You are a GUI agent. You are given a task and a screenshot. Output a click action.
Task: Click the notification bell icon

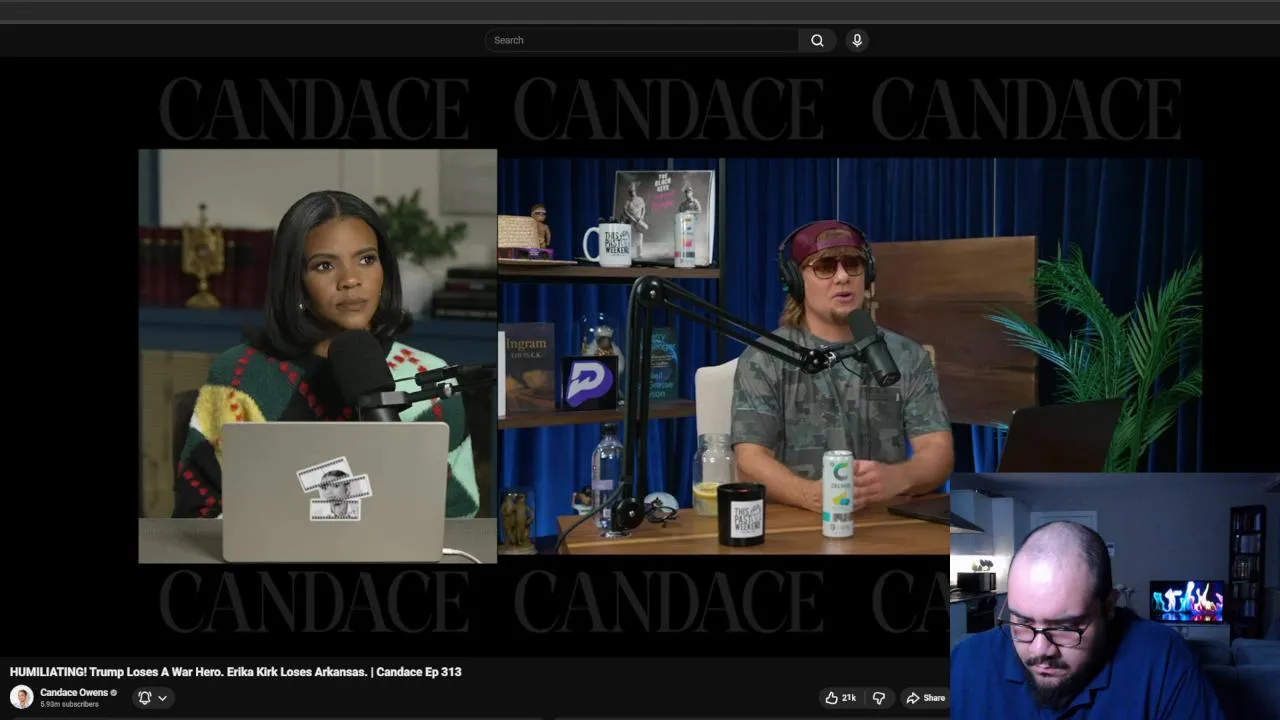pos(144,698)
